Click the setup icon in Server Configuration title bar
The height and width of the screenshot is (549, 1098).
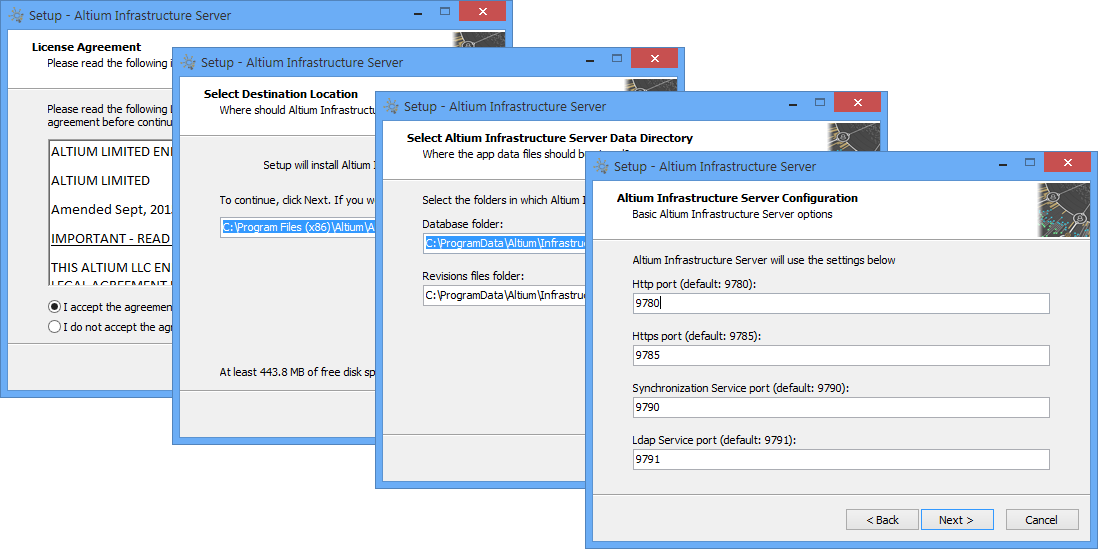click(601, 166)
